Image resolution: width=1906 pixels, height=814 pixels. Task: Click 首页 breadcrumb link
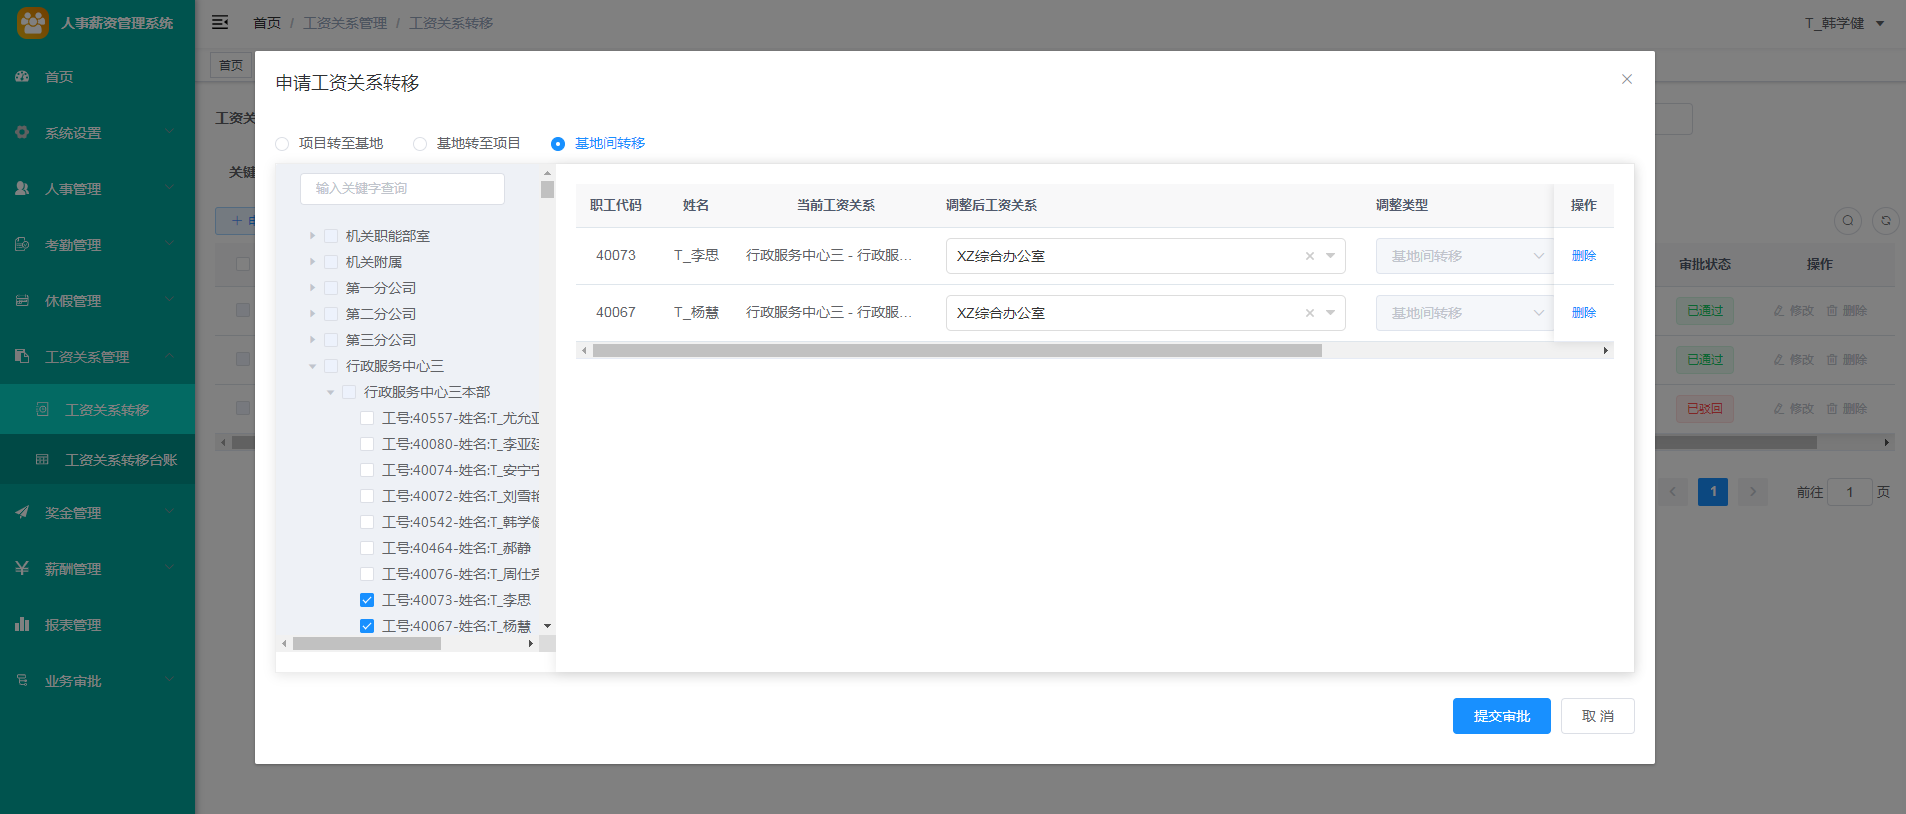pos(267,23)
